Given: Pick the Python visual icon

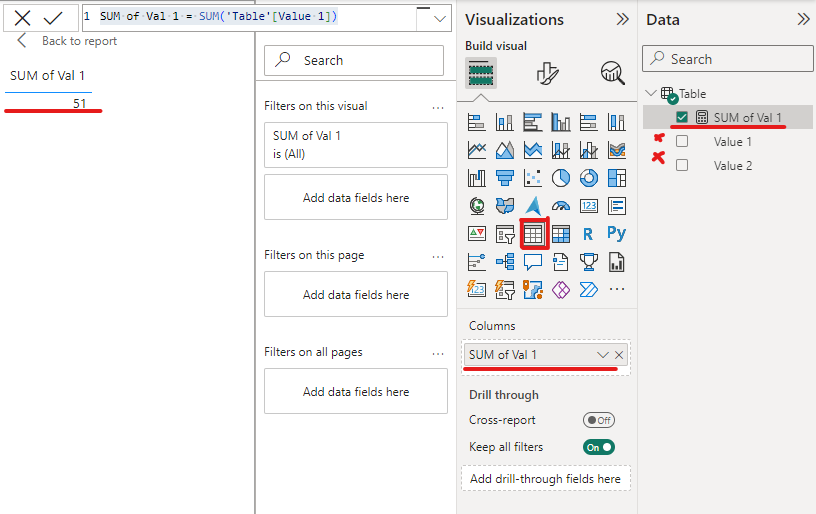Looking at the screenshot, I should pyautogui.click(x=616, y=234).
